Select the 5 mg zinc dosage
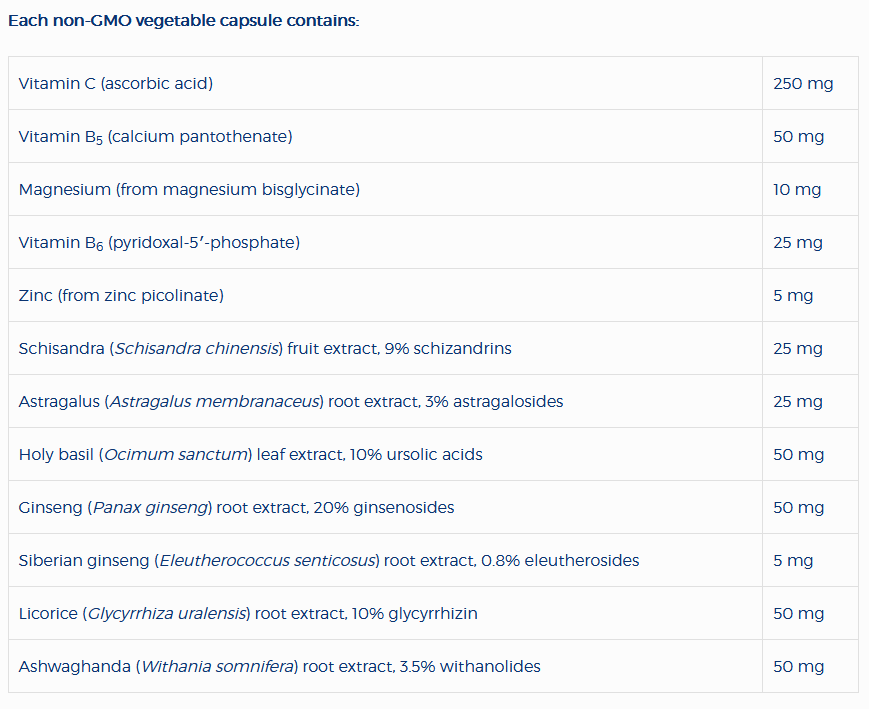 793,295
